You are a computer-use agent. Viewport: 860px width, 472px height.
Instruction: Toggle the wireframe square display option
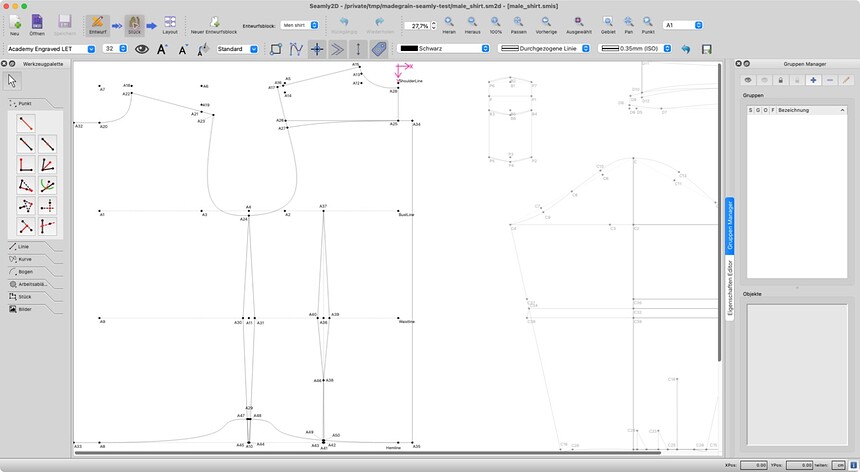click(x=276, y=49)
